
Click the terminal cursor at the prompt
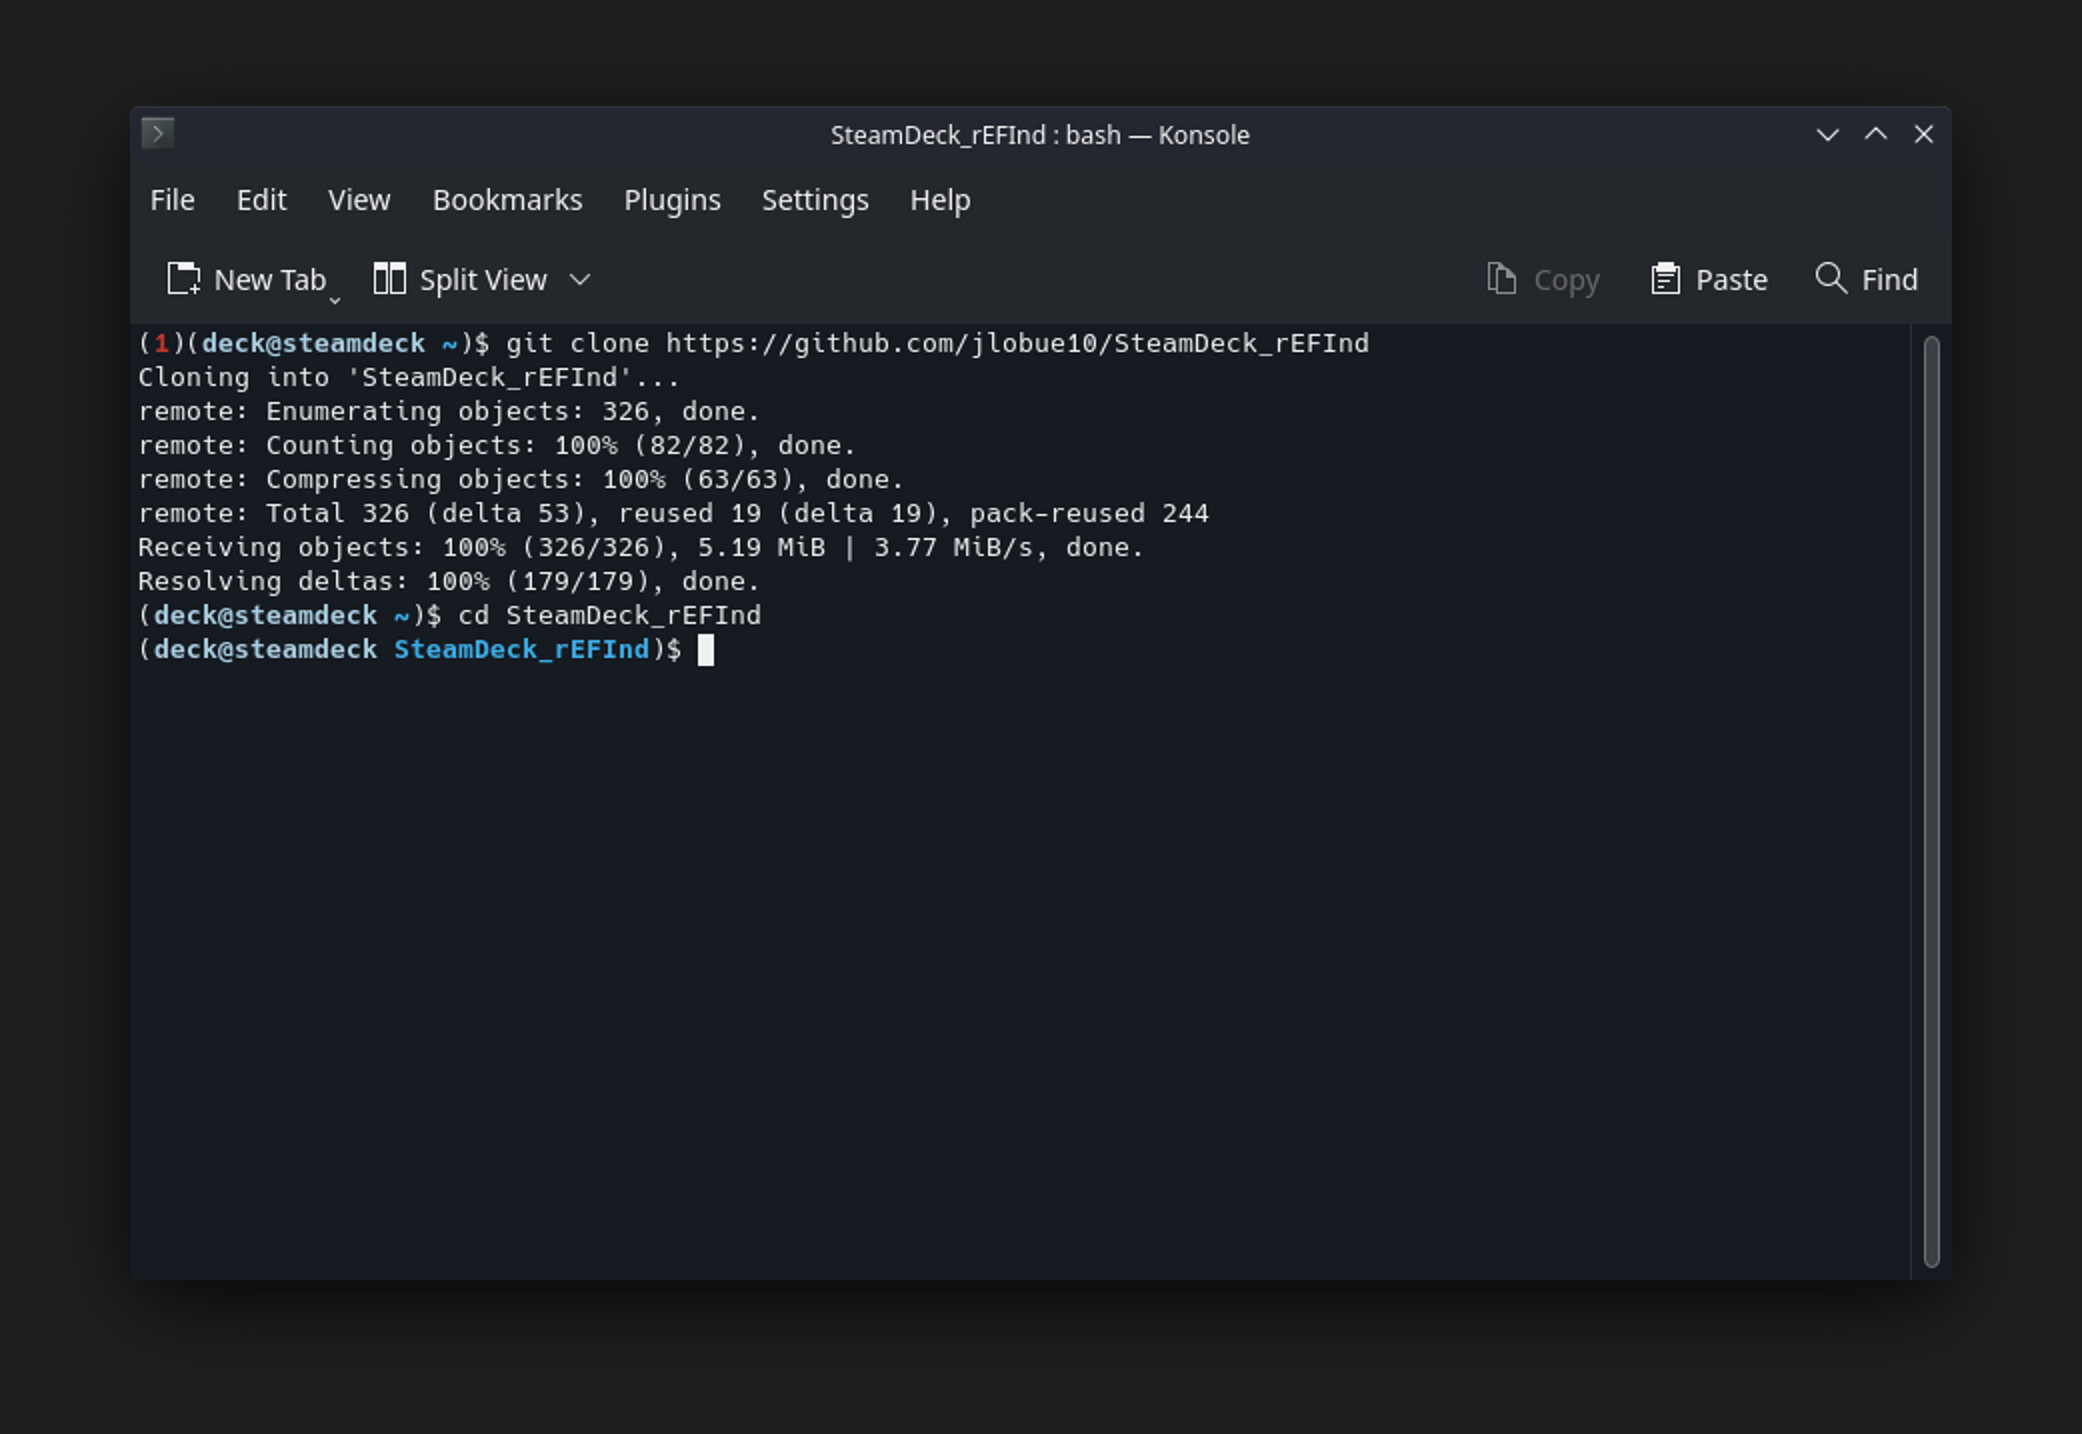[706, 650]
